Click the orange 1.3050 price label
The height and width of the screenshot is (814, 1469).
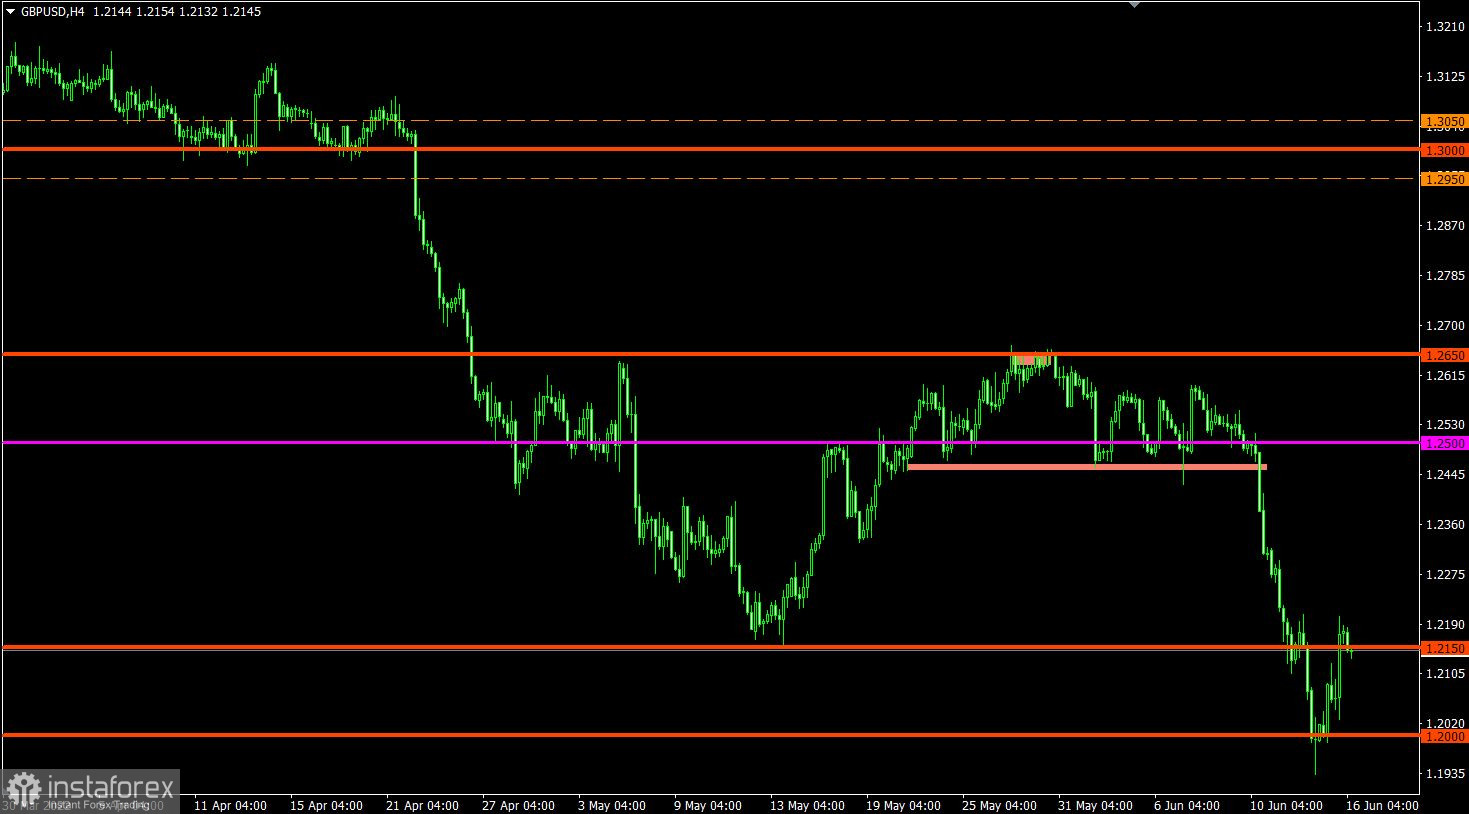click(x=1445, y=121)
